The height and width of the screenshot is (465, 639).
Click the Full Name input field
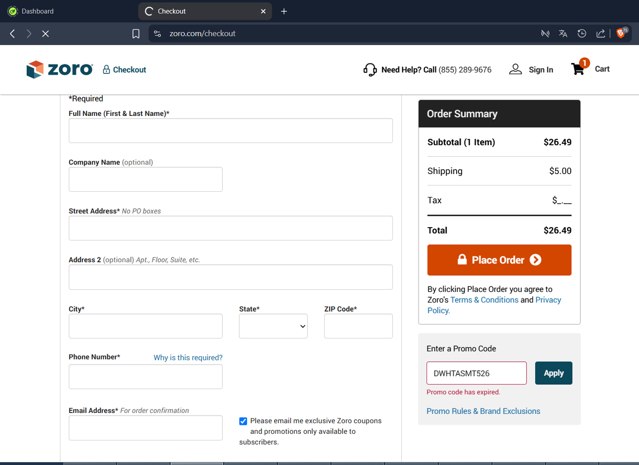tap(230, 131)
